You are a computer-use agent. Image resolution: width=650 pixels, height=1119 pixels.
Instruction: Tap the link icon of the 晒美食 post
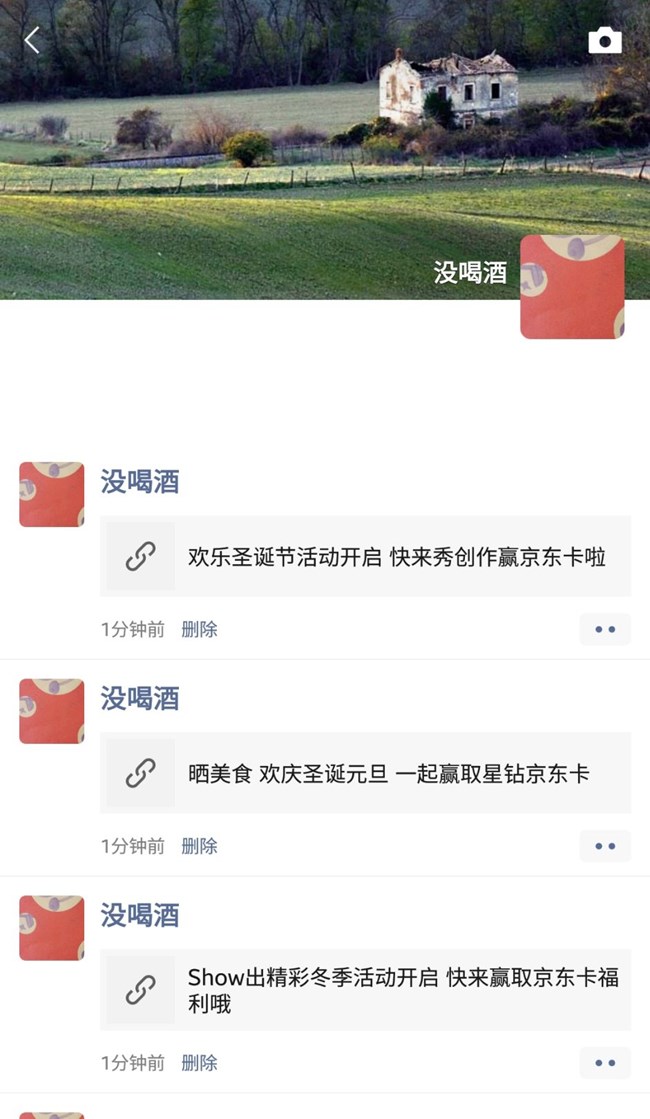point(141,773)
